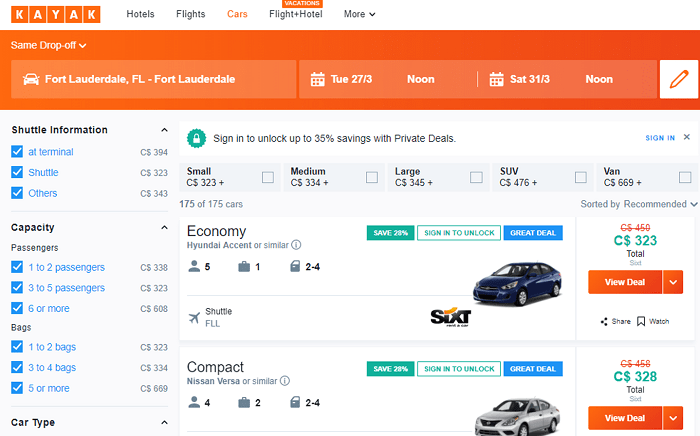Uncheck '1 to 2 passengers' filter

coord(17,267)
